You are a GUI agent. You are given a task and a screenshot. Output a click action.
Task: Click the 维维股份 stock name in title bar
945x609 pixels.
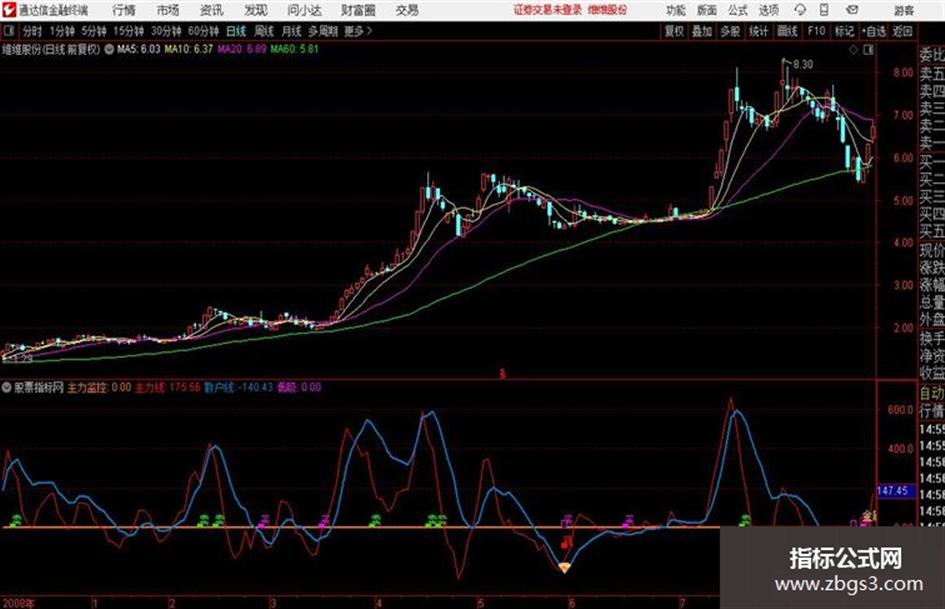click(x=607, y=10)
